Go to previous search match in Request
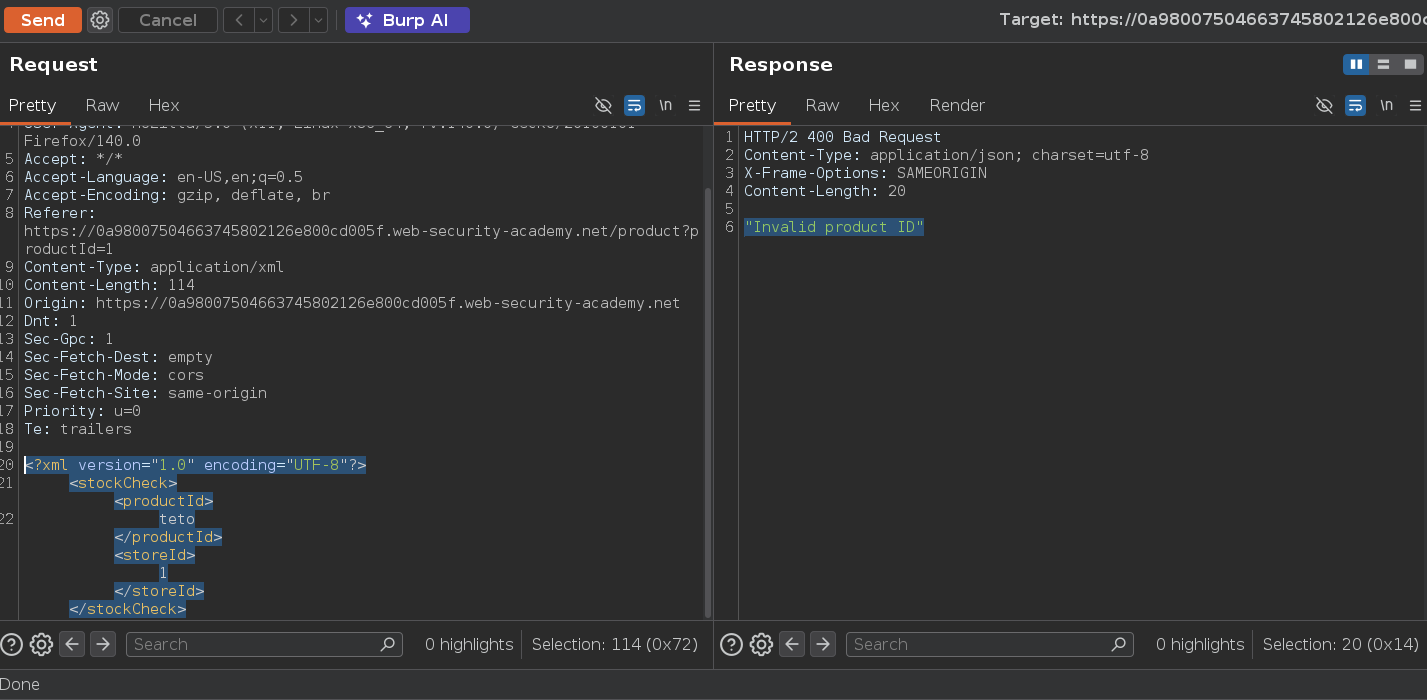Viewport: 1427px width, 700px height. 72,645
